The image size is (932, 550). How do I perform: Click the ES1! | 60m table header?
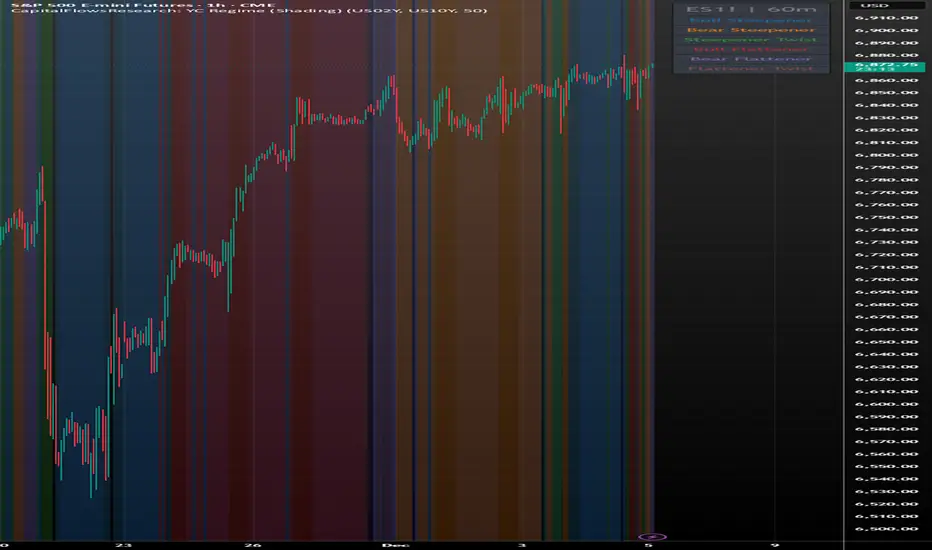click(x=751, y=10)
